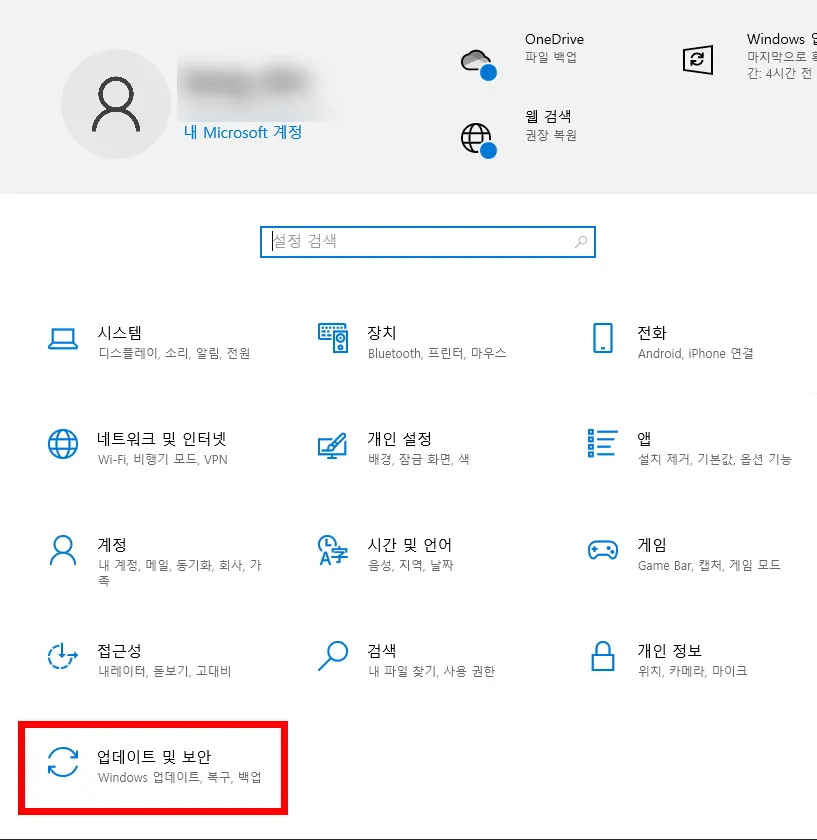
Task: Click 설치 제거, 기본값, 옵션 기능 description
Action: (715, 459)
